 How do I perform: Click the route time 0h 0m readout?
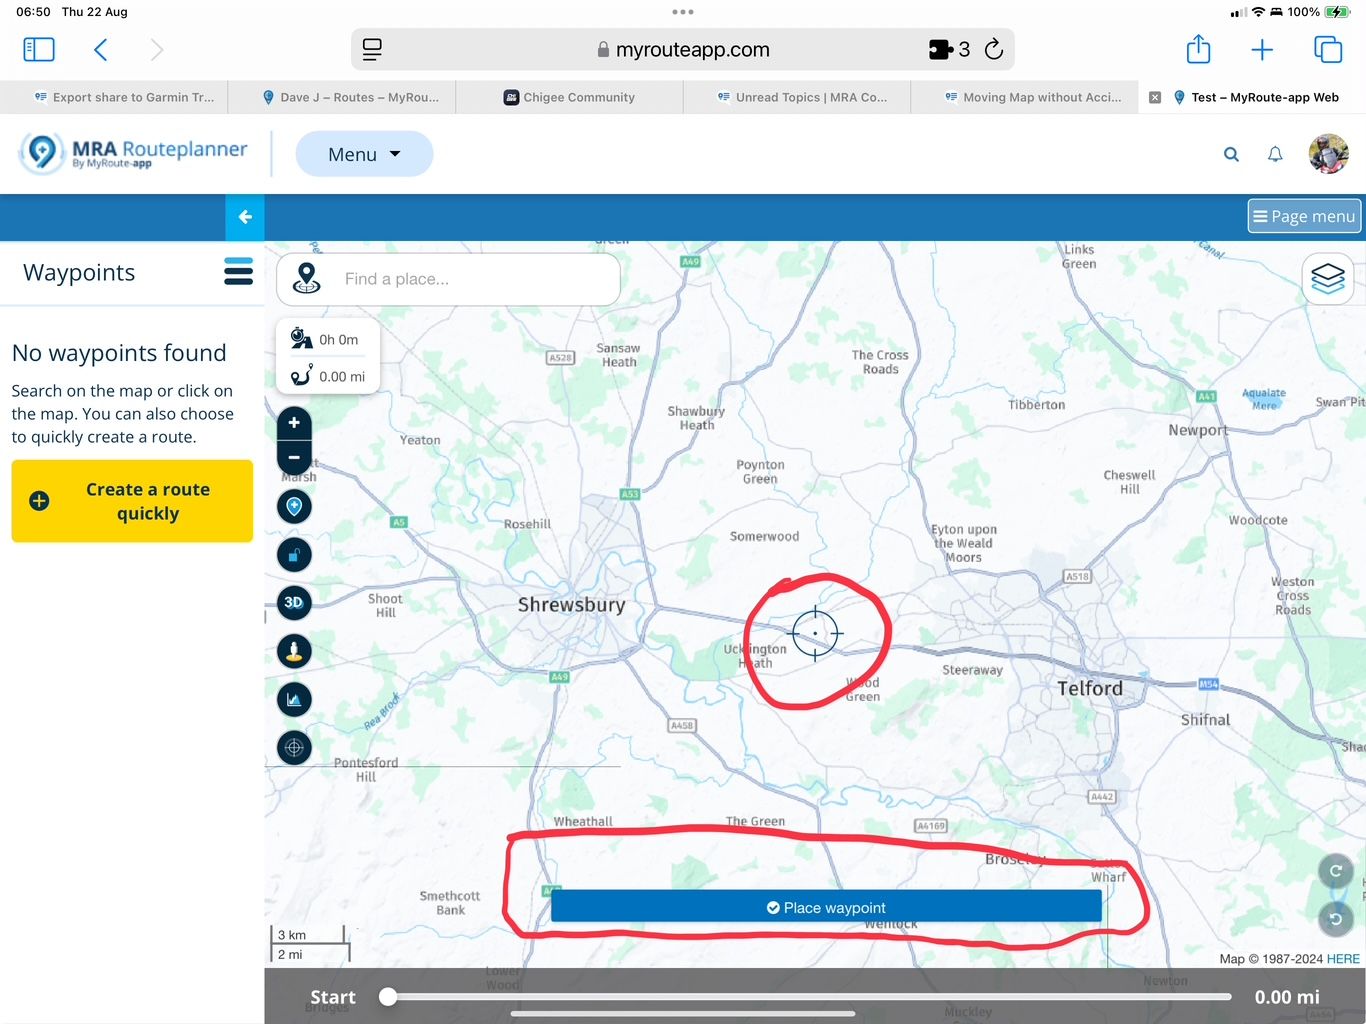click(x=338, y=340)
